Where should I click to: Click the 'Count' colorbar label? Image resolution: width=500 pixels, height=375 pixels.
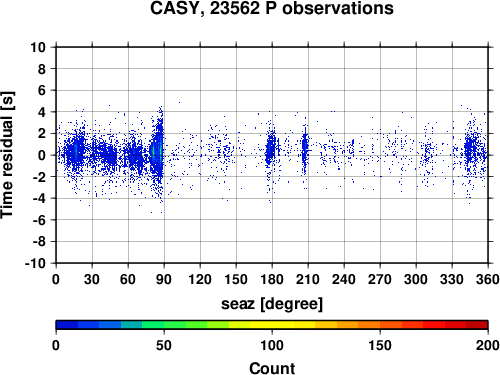click(x=272, y=368)
